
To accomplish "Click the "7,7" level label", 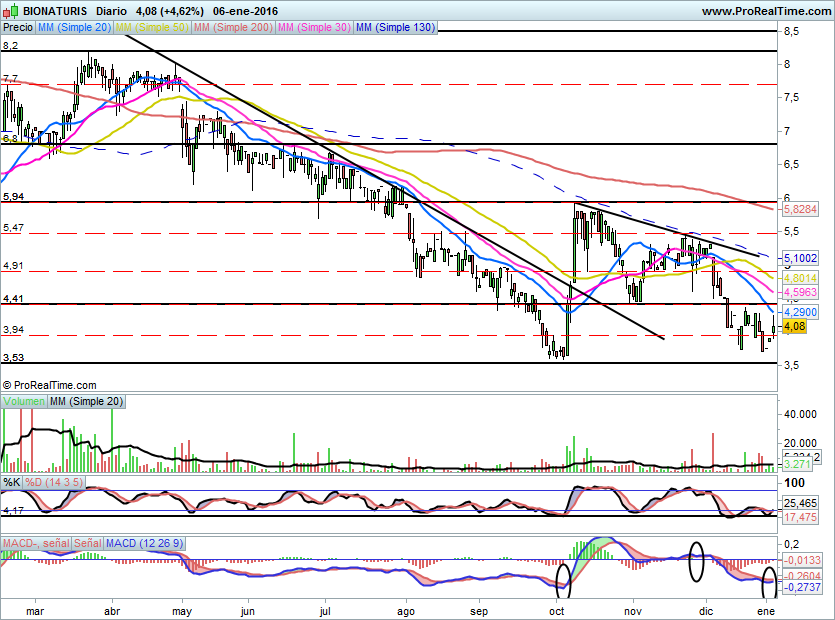I will (x=10, y=79).
